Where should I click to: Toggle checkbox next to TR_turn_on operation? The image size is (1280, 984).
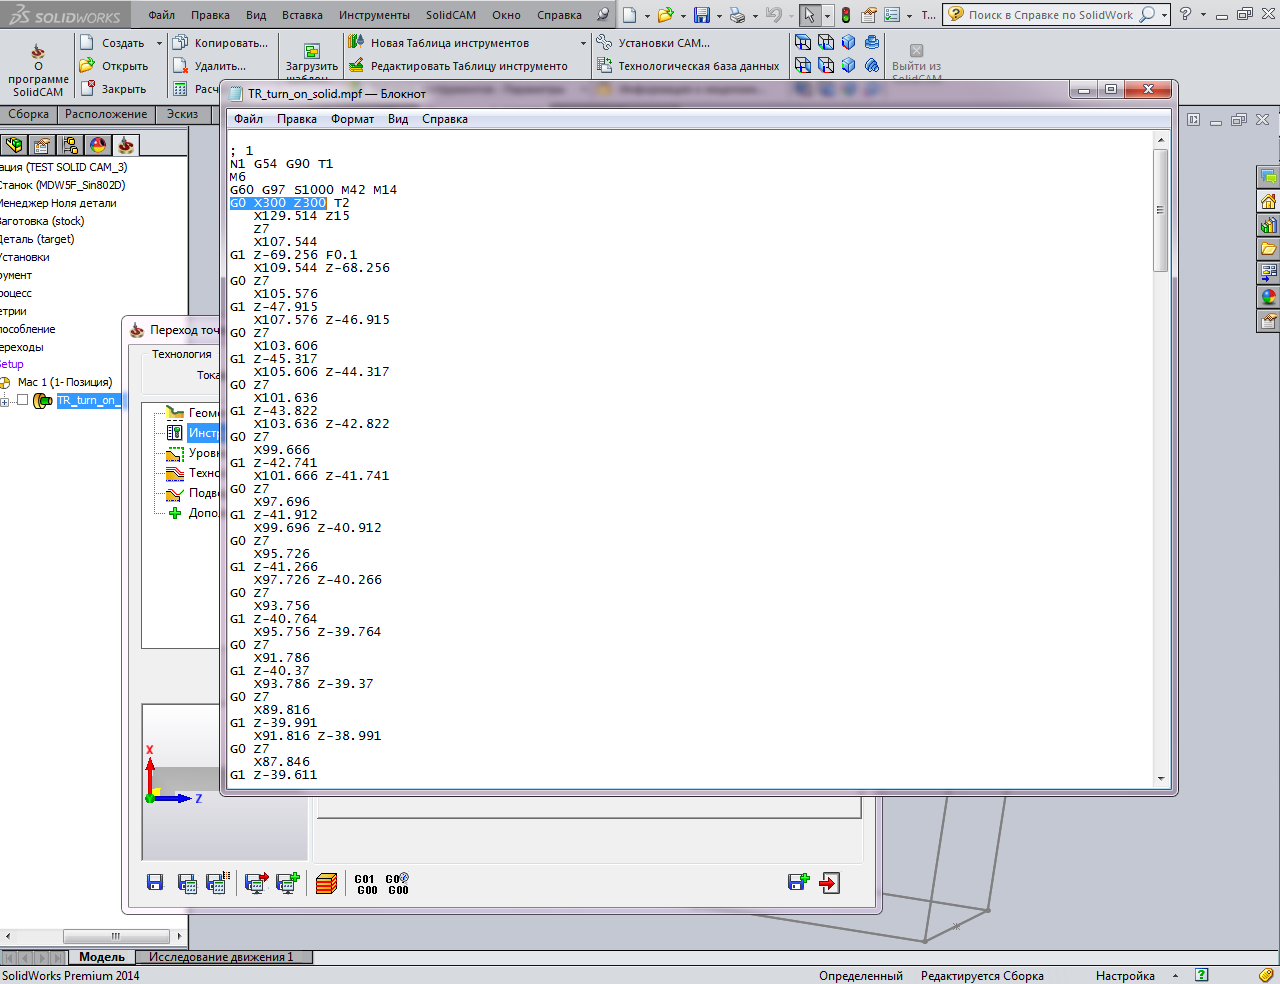click(22, 400)
